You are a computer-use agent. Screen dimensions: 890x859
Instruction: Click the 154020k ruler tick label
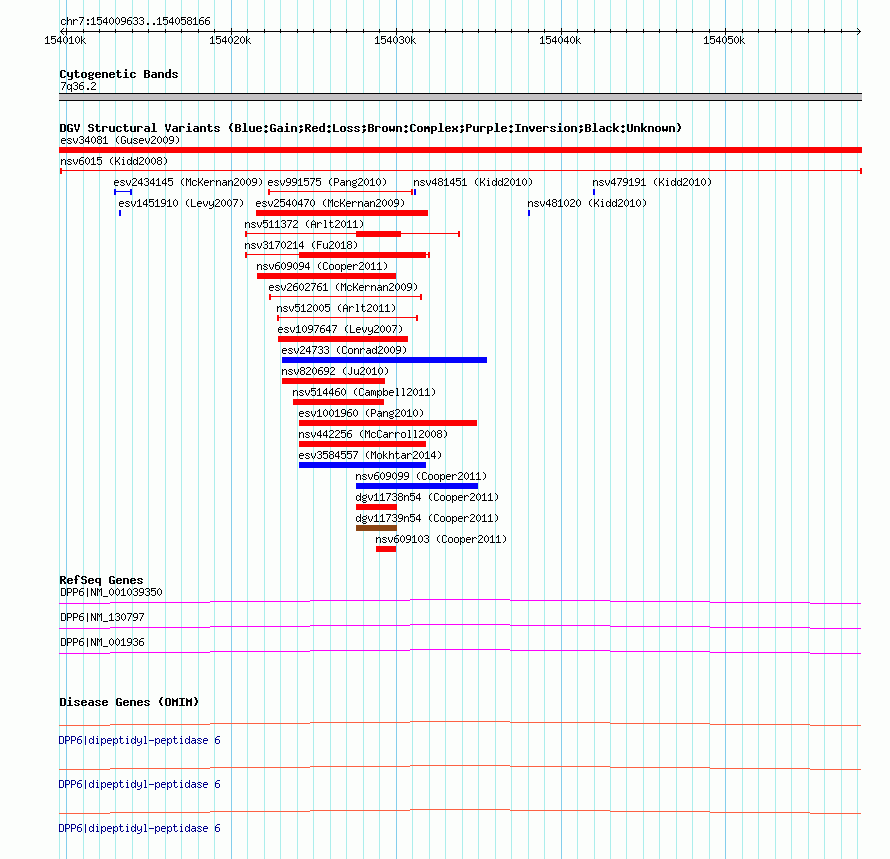pyautogui.click(x=230, y=40)
